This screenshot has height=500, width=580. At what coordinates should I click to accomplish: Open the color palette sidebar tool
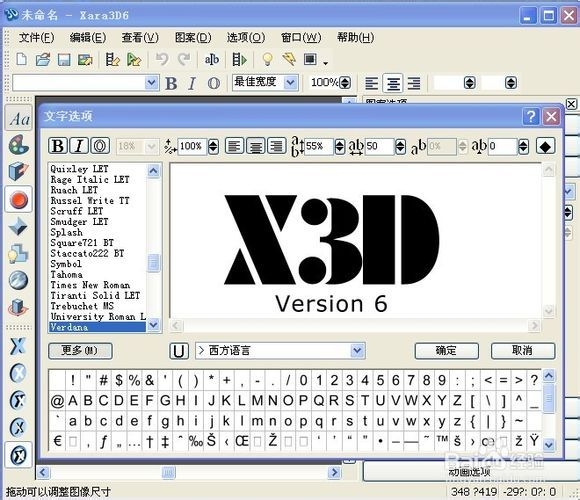pos(18,145)
